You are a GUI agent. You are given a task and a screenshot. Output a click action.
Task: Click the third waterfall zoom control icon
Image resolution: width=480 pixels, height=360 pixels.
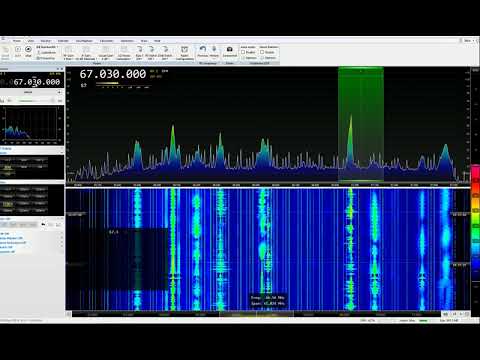tap(462, 314)
